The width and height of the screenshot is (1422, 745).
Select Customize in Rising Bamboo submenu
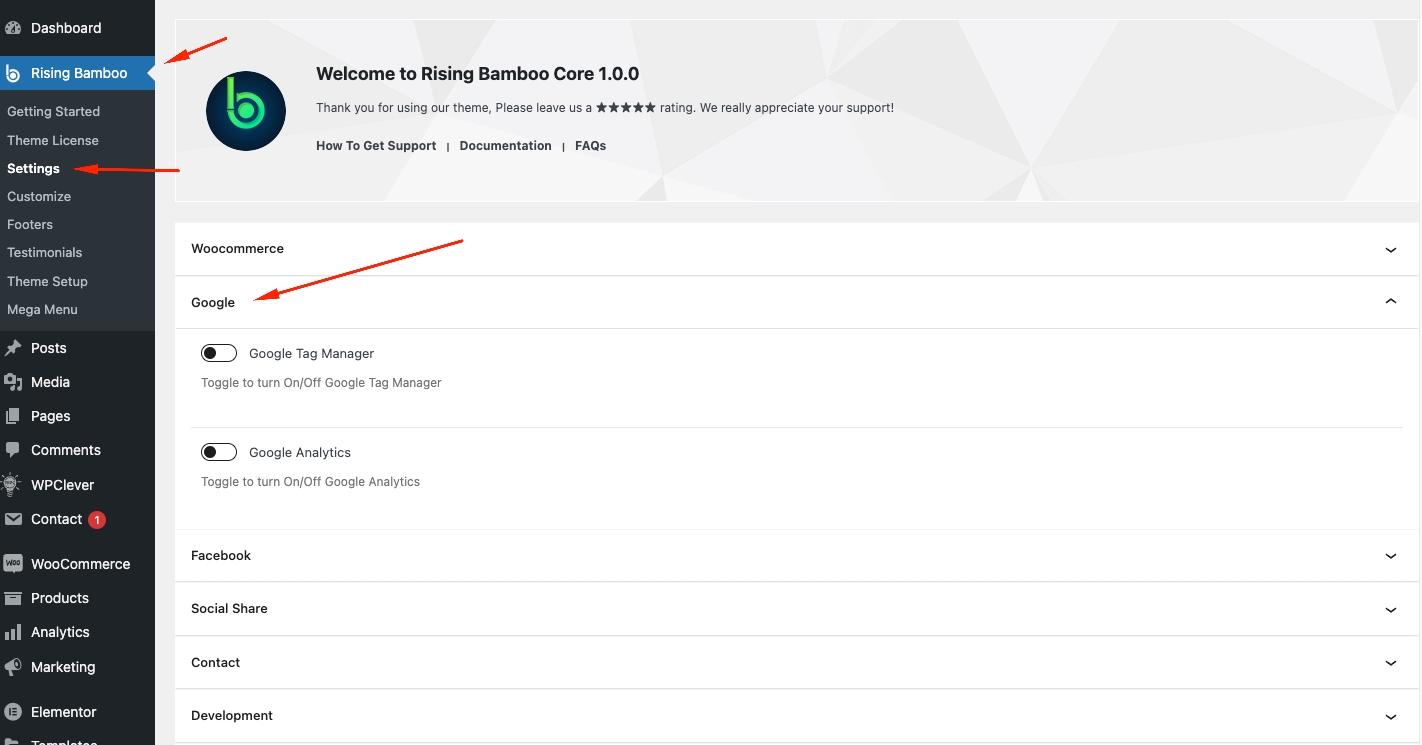(x=39, y=196)
